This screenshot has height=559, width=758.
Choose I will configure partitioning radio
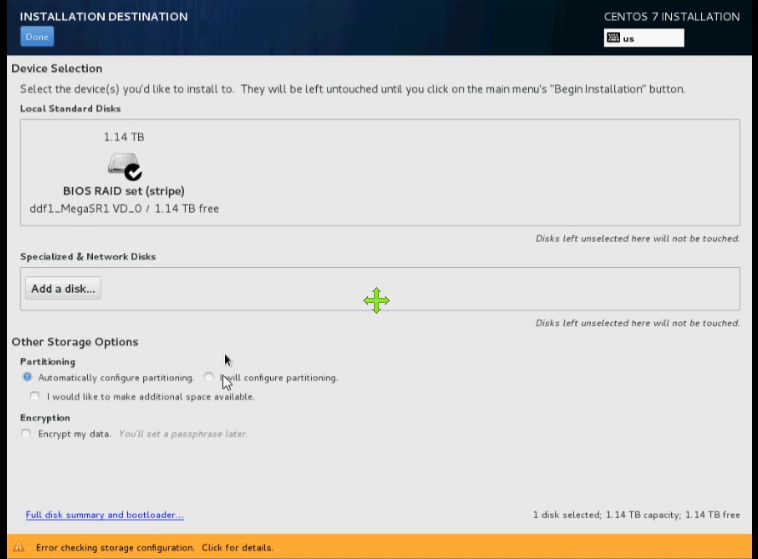[208, 377]
